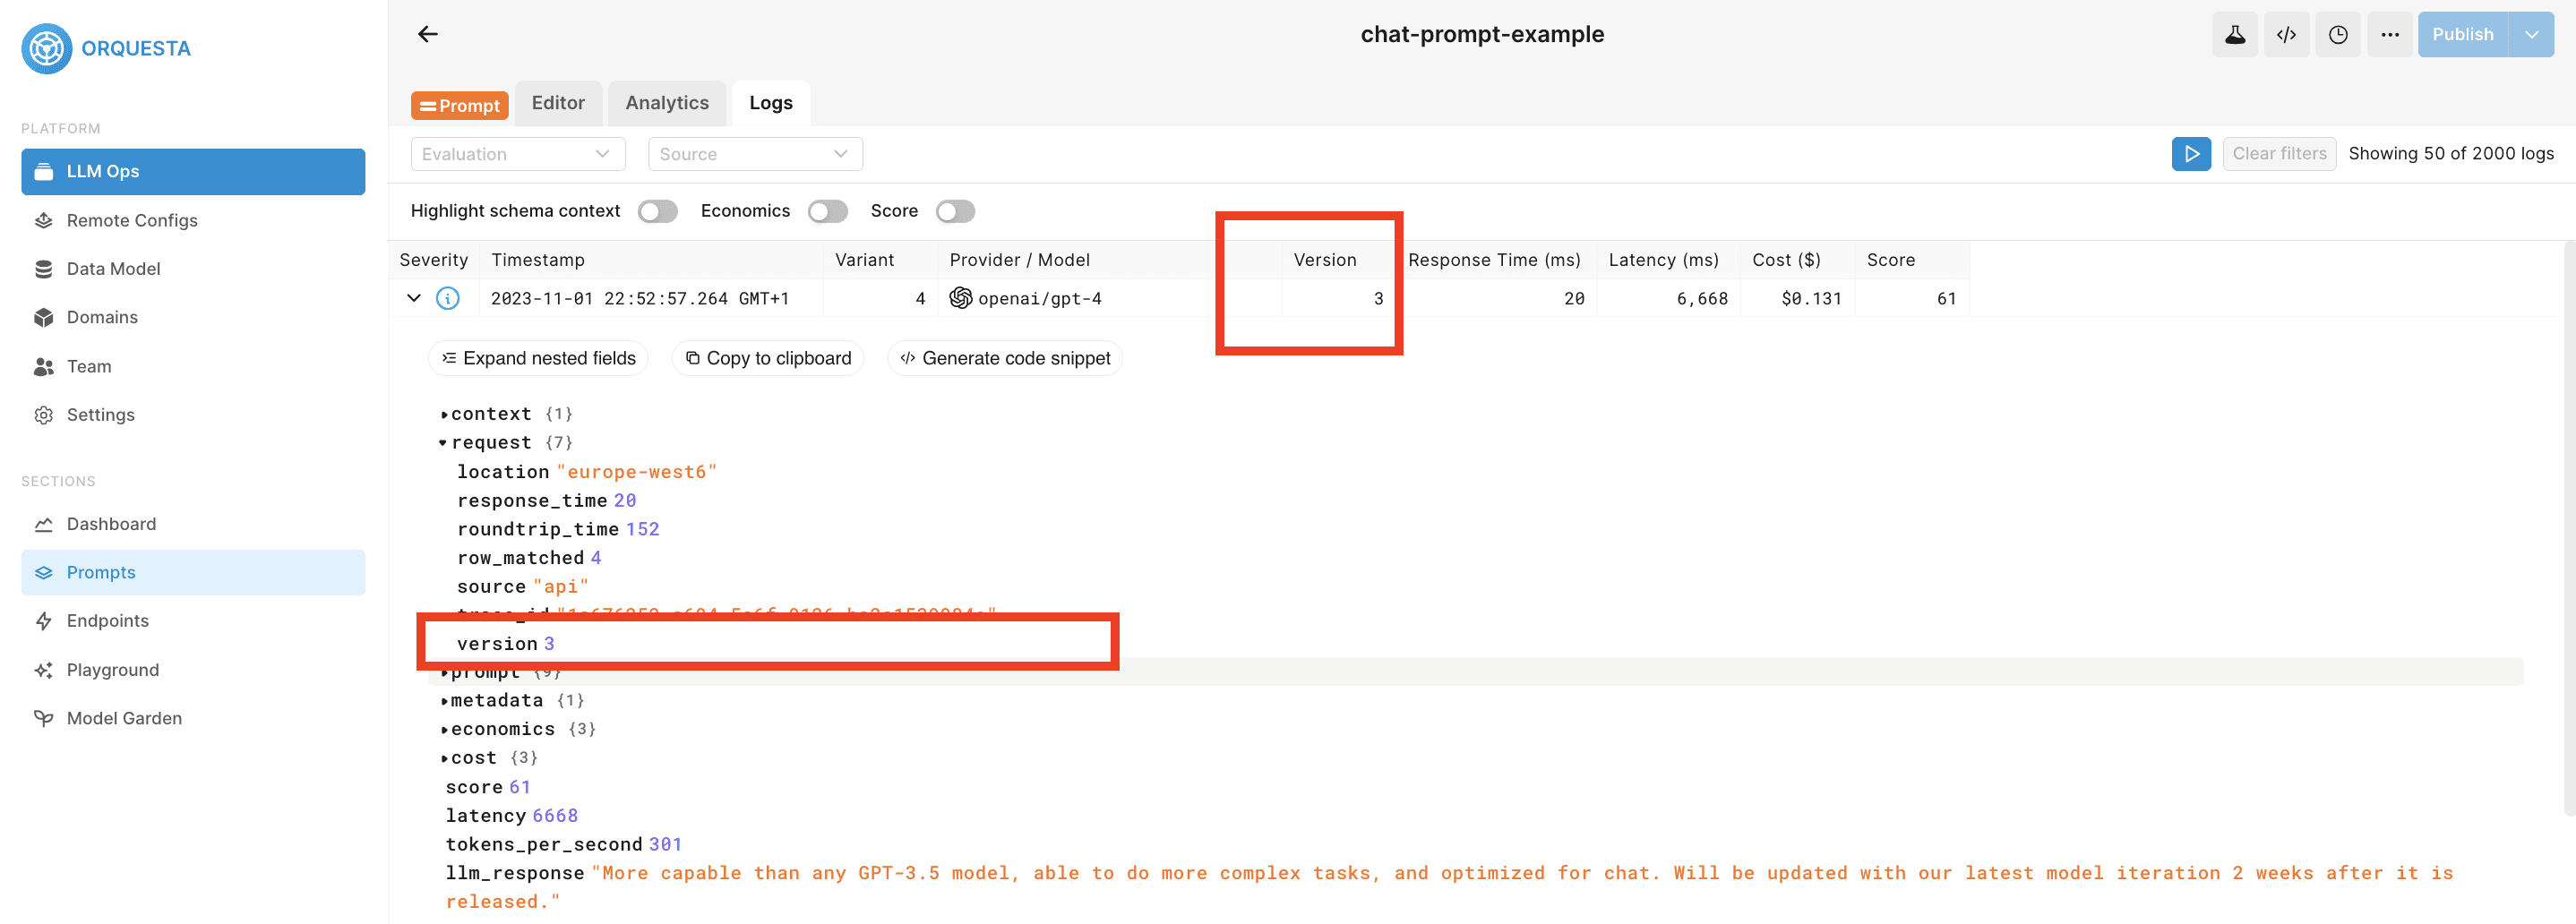
Task: Select the Logs tab
Action: click(771, 103)
